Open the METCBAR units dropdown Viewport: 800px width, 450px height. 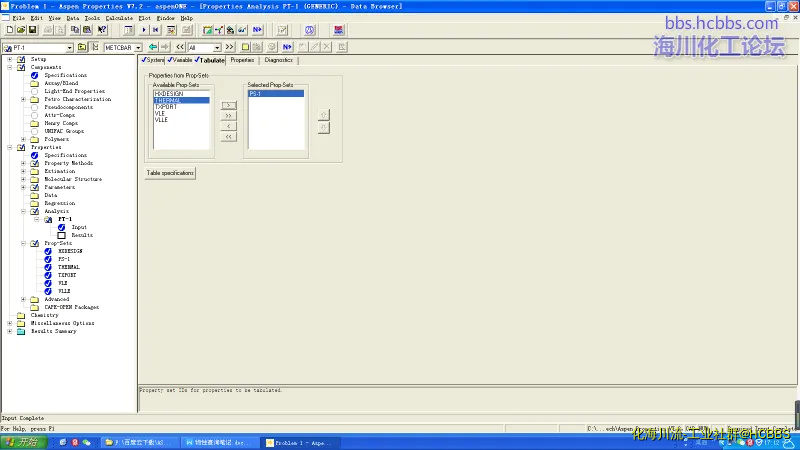click(138, 47)
